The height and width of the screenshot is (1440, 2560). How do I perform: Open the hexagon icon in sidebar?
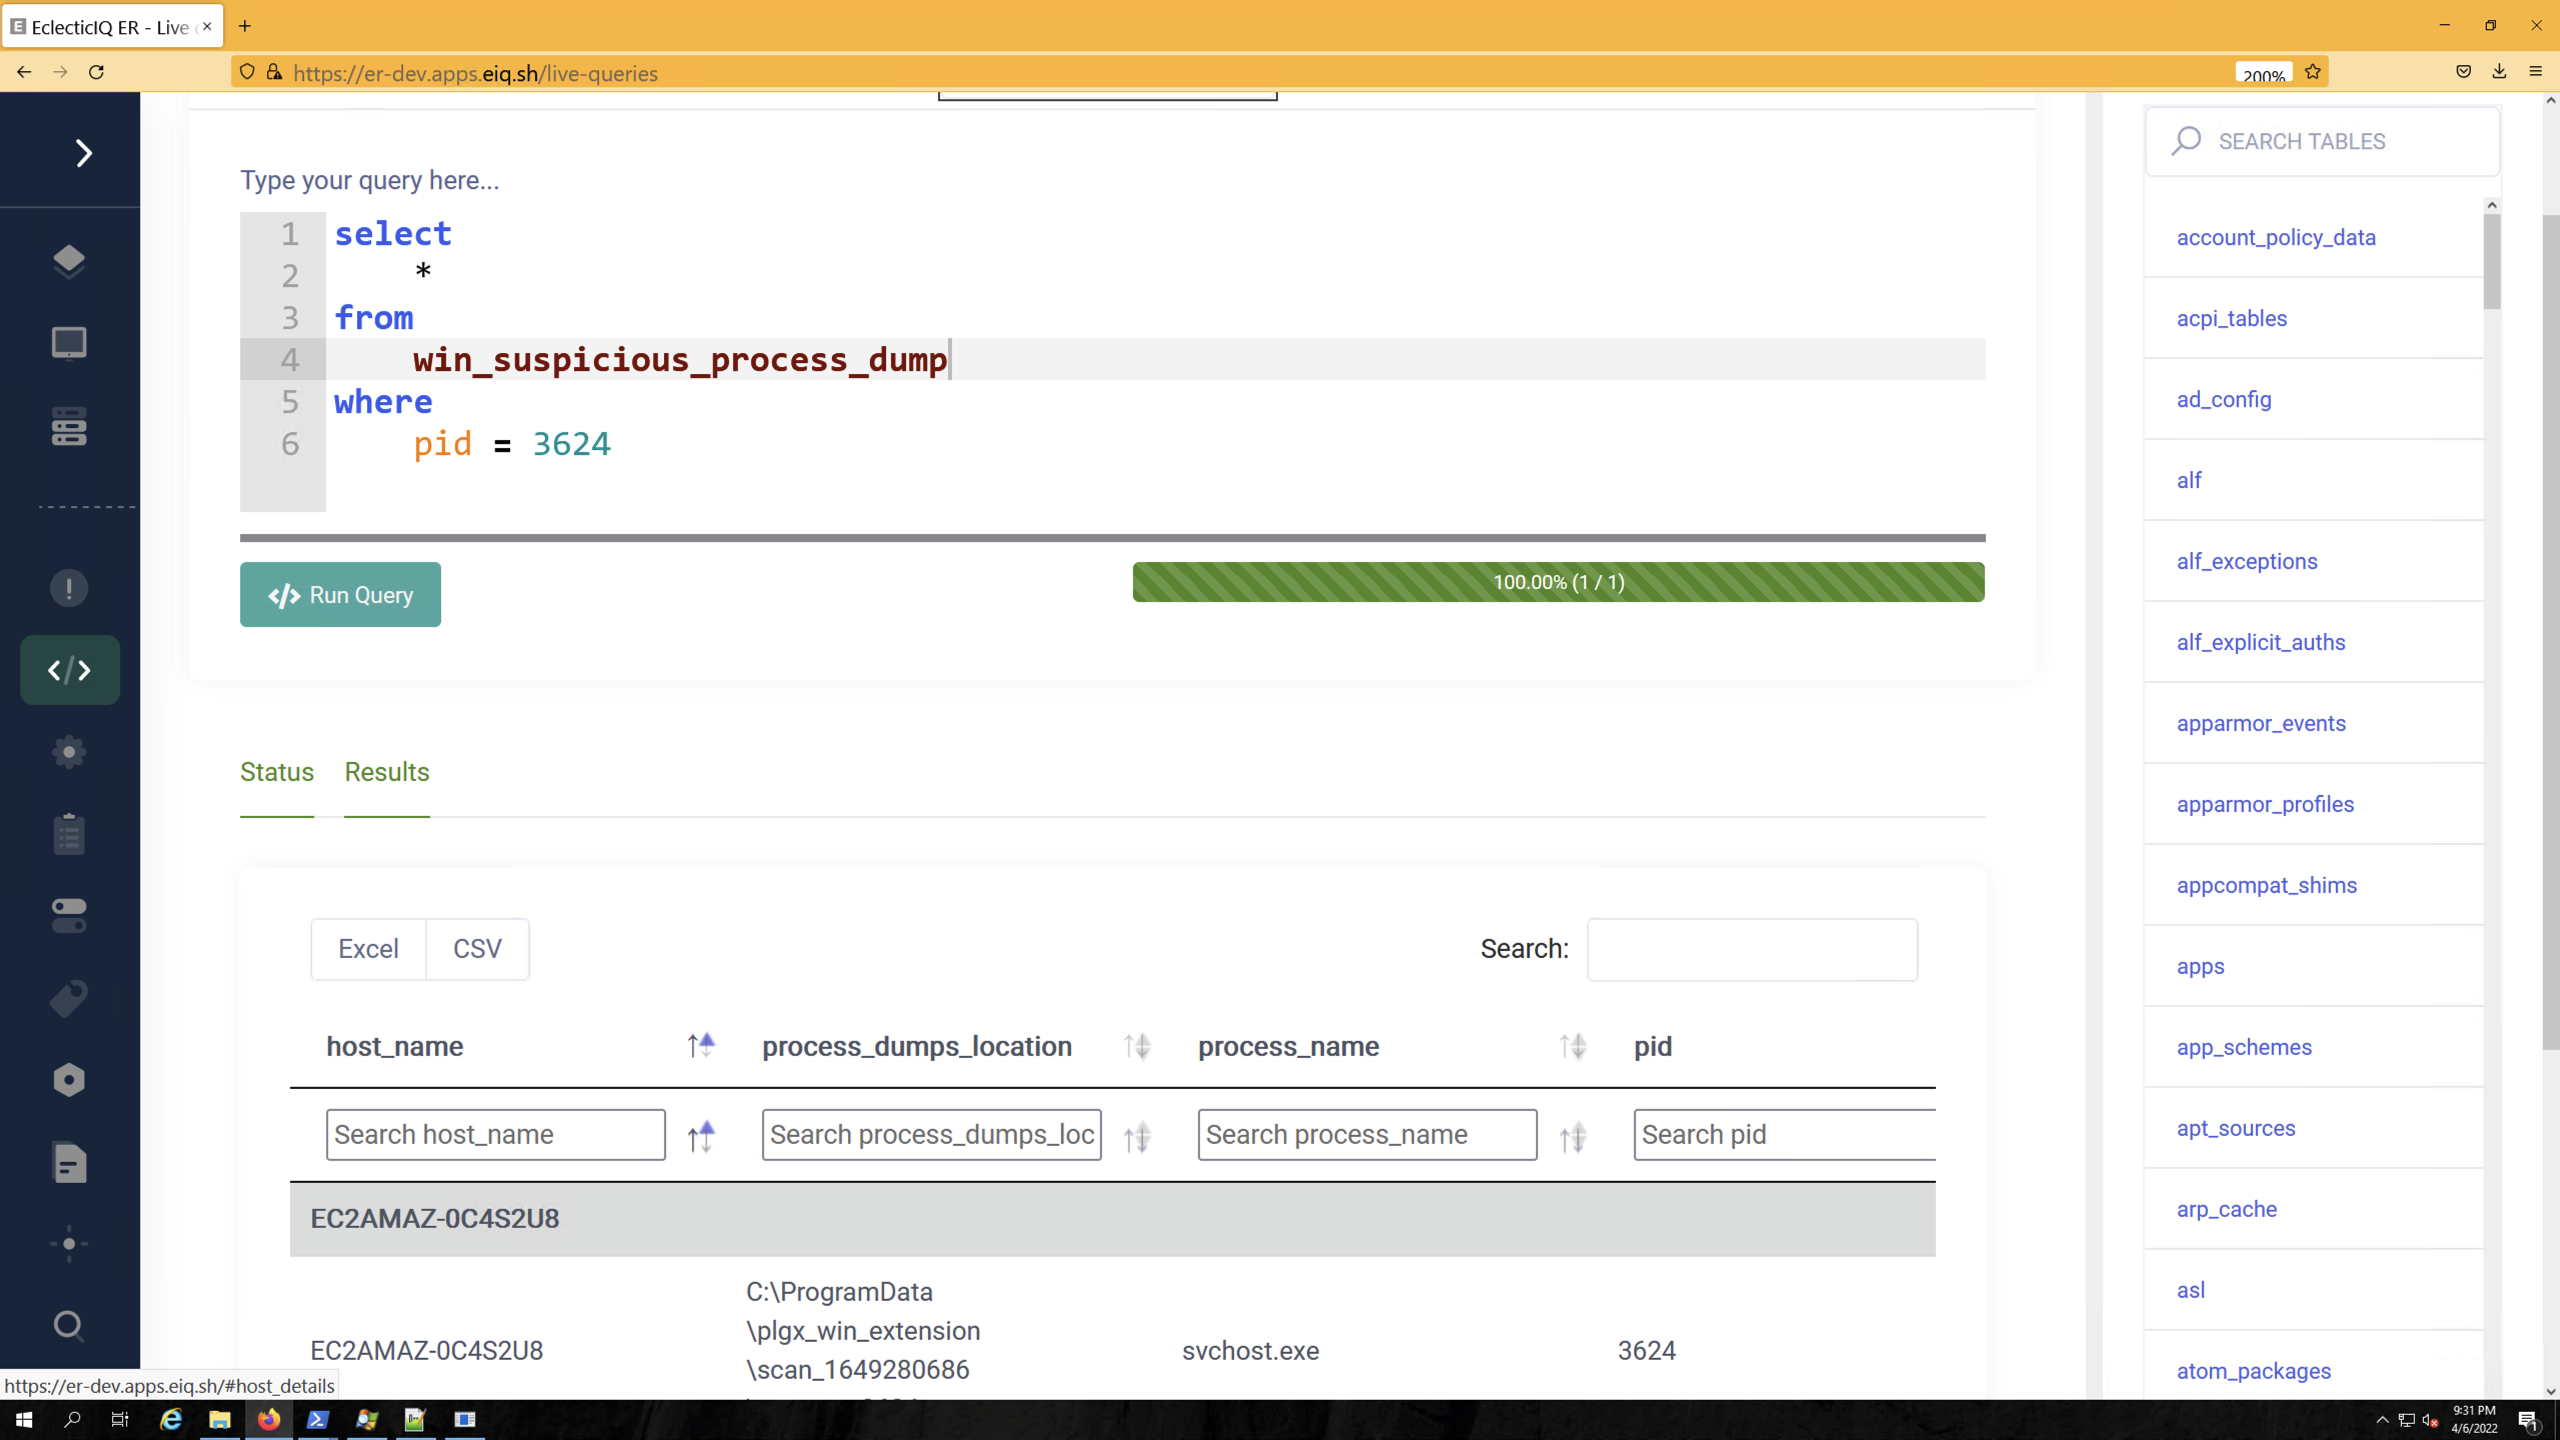point(69,1080)
